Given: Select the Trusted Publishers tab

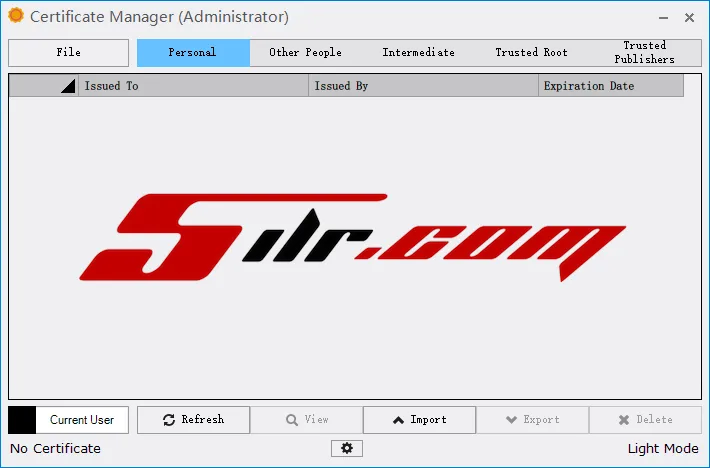Looking at the screenshot, I should pyautogui.click(x=644, y=53).
